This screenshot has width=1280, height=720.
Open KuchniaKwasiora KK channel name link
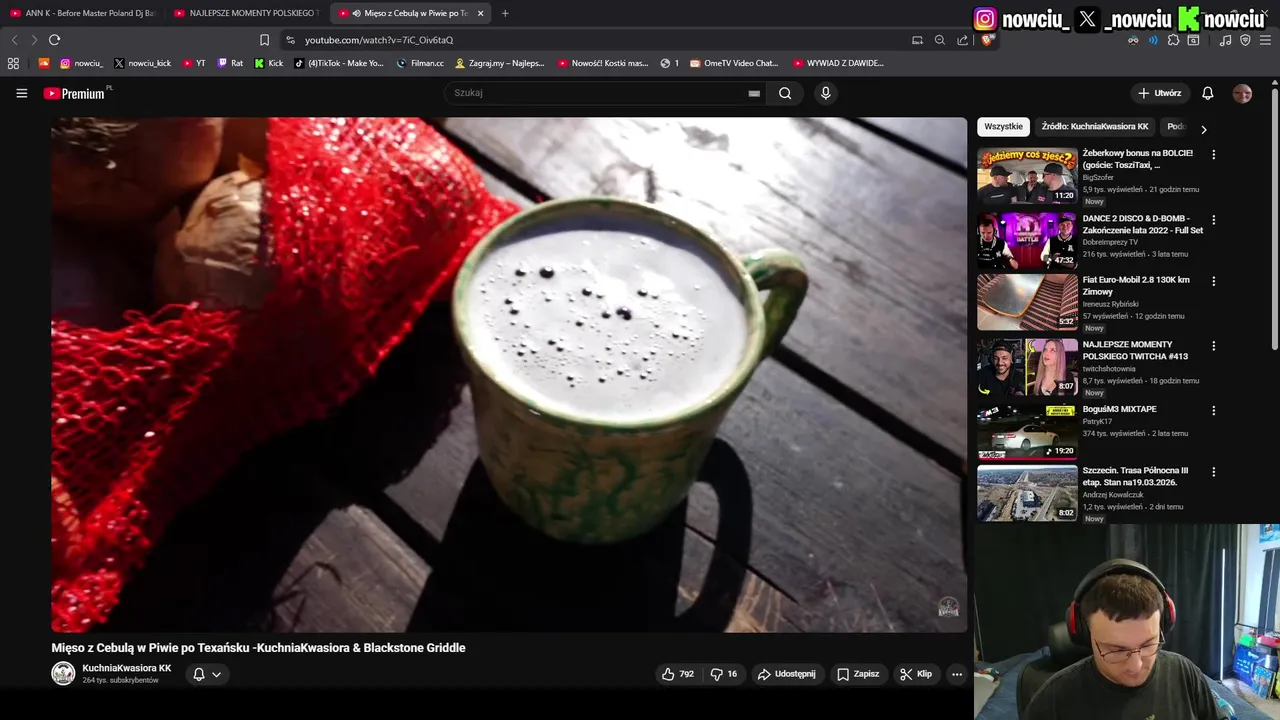coord(127,668)
